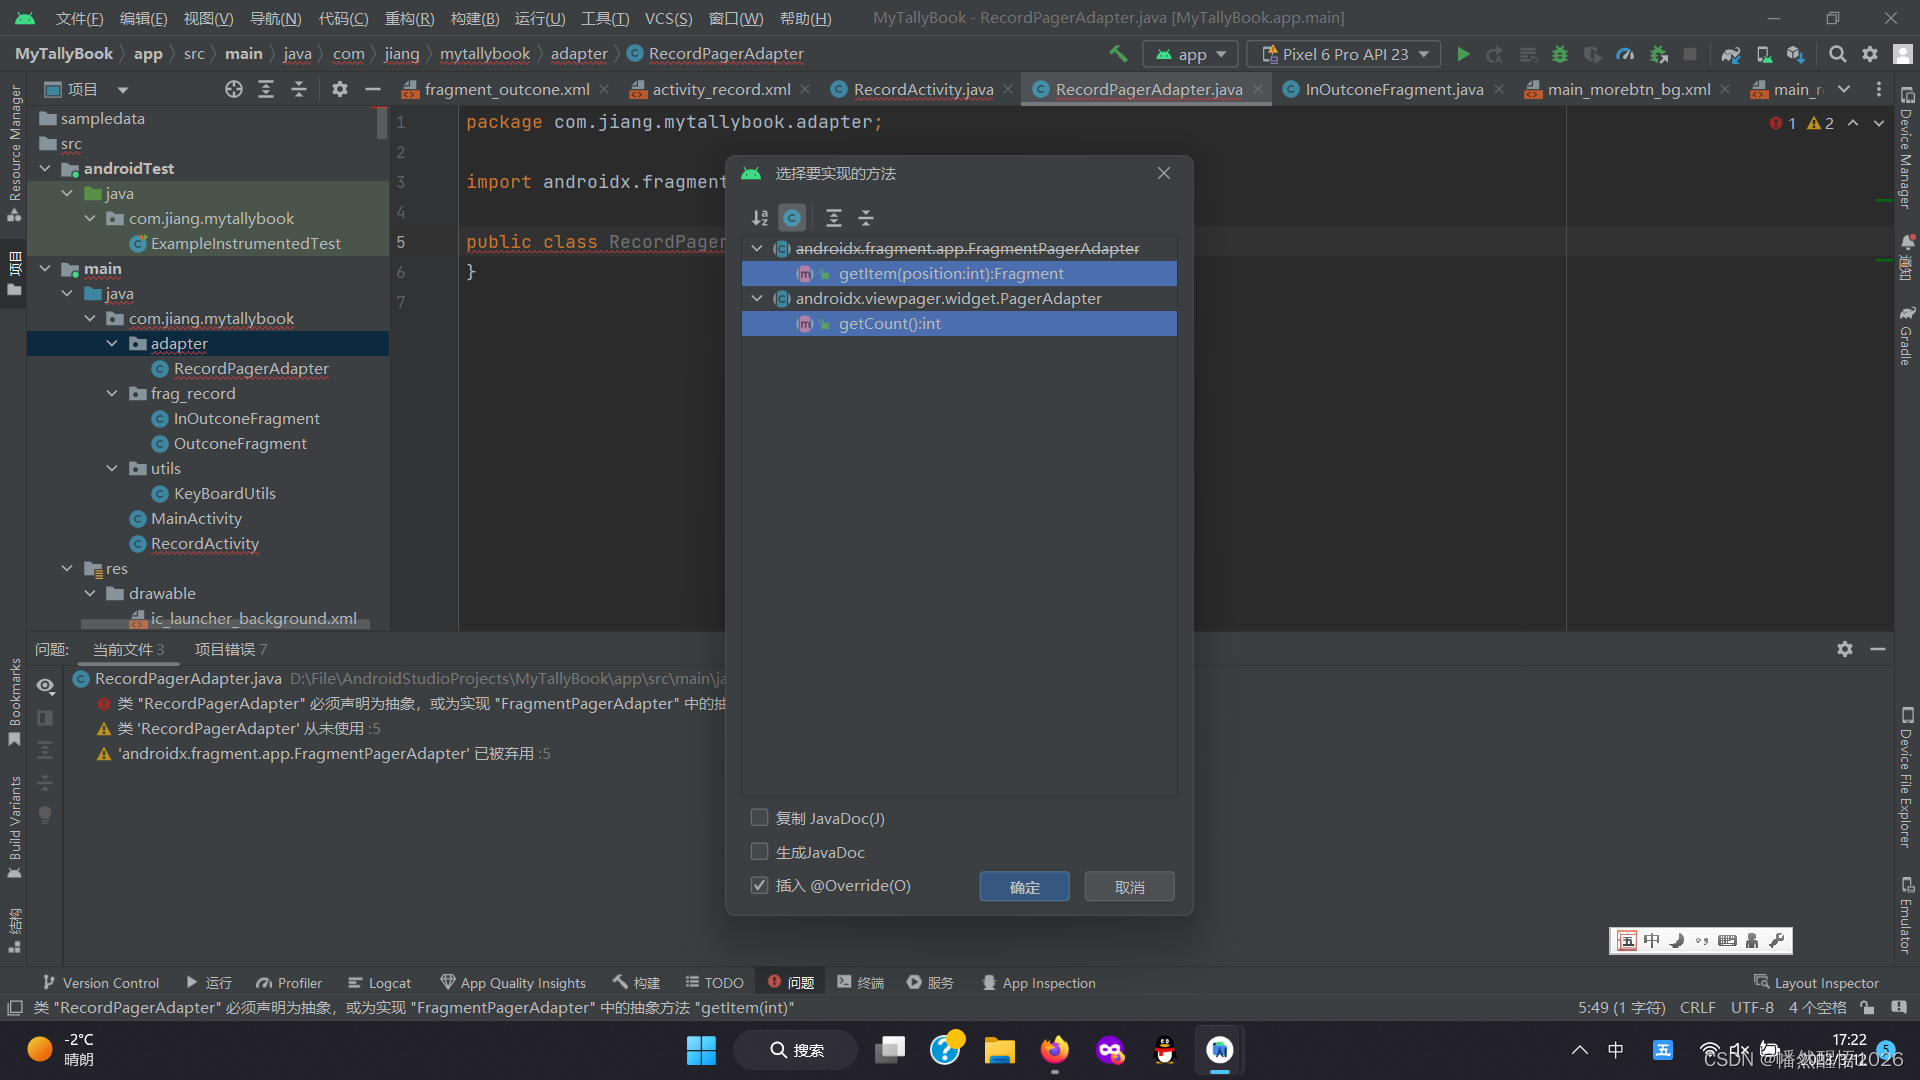Image resolution: width=1920 pixels, height=1080 pixels.
Task: Click the 确定 button
Action: tap(1024, 887)
